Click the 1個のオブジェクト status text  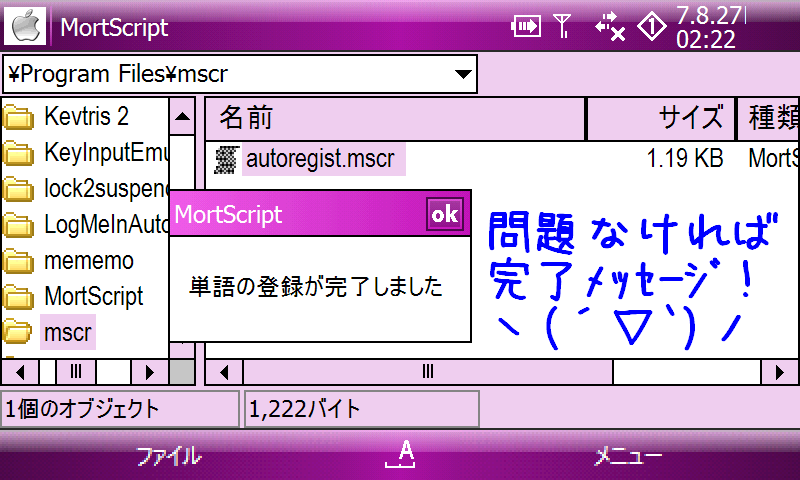(x=82, y=409)
